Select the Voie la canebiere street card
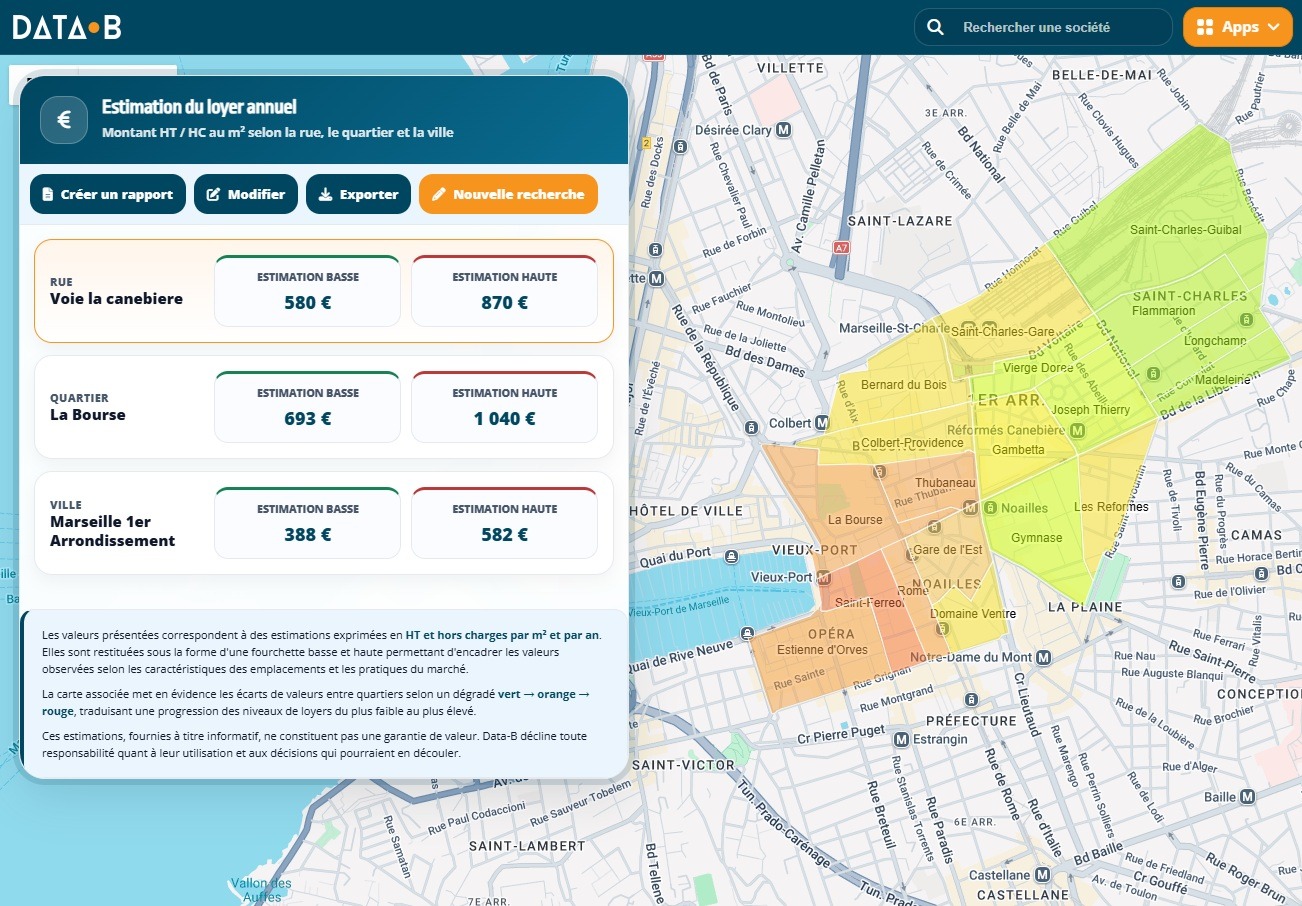This screenshot has width=1302, height=906. point(324,291)
